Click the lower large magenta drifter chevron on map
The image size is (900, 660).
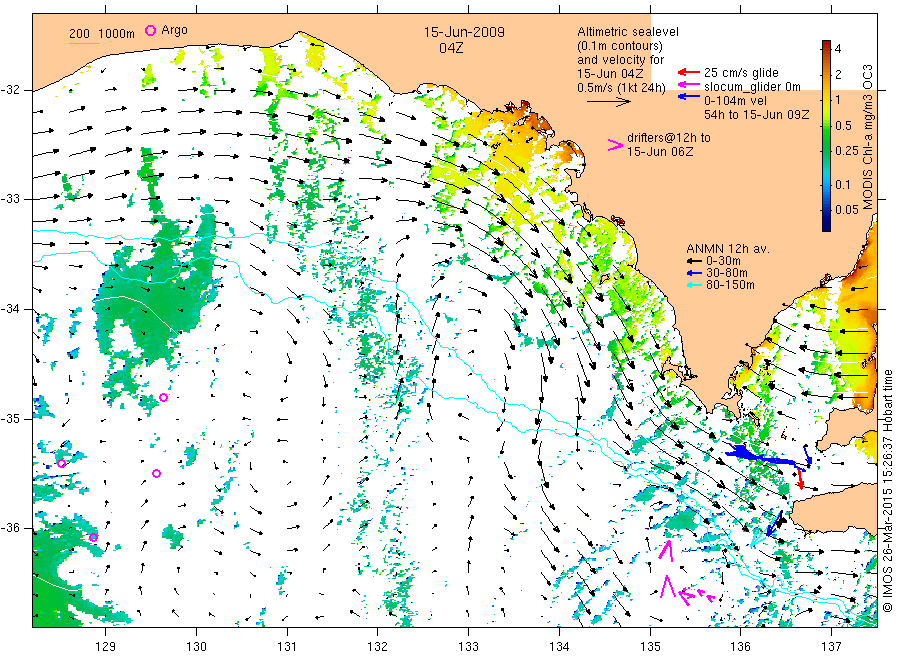pos(666,587)
